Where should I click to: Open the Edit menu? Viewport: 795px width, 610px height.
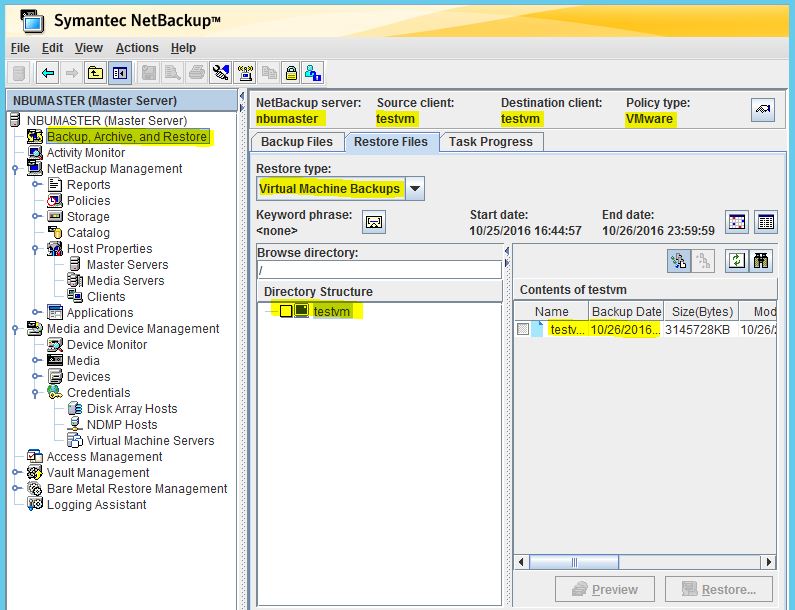point(52,48)
